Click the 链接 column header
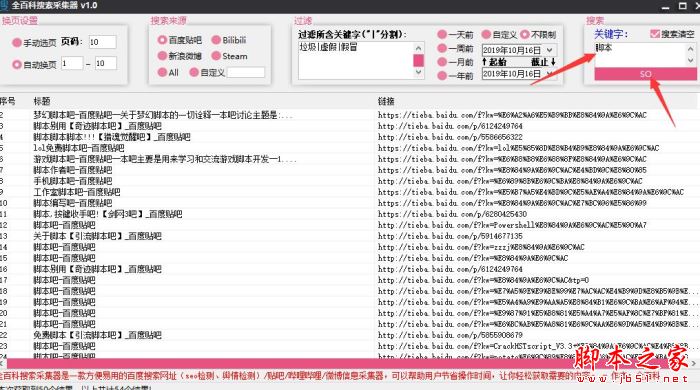This screenshot has height=390, width=700. [386, 101]
